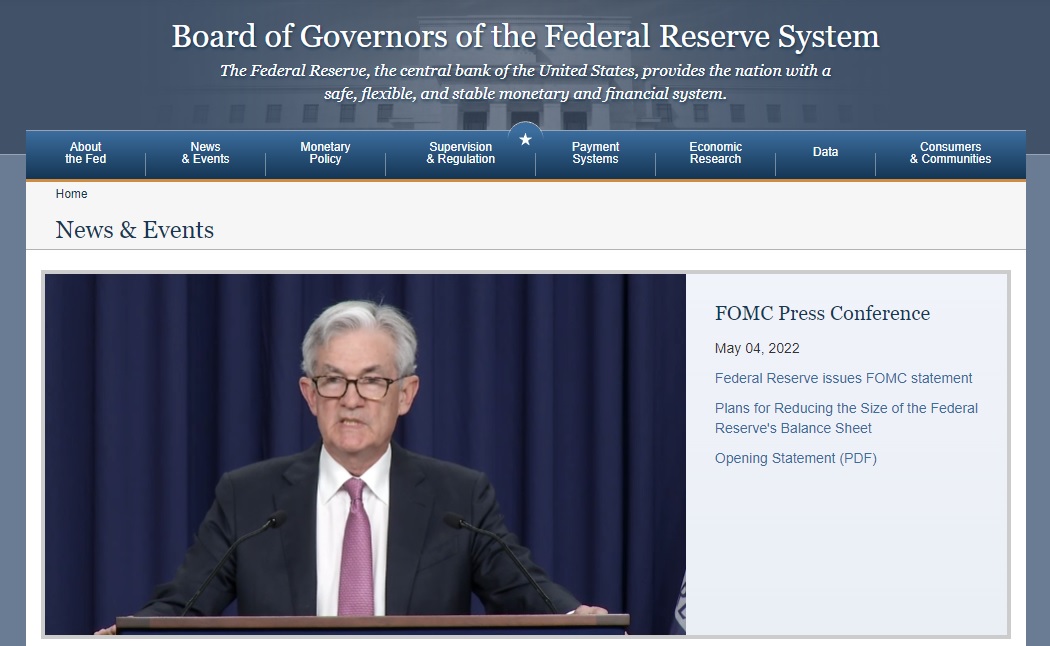Click the May 04, 2022 date text
1050x646 pixels.
(757, 348)
